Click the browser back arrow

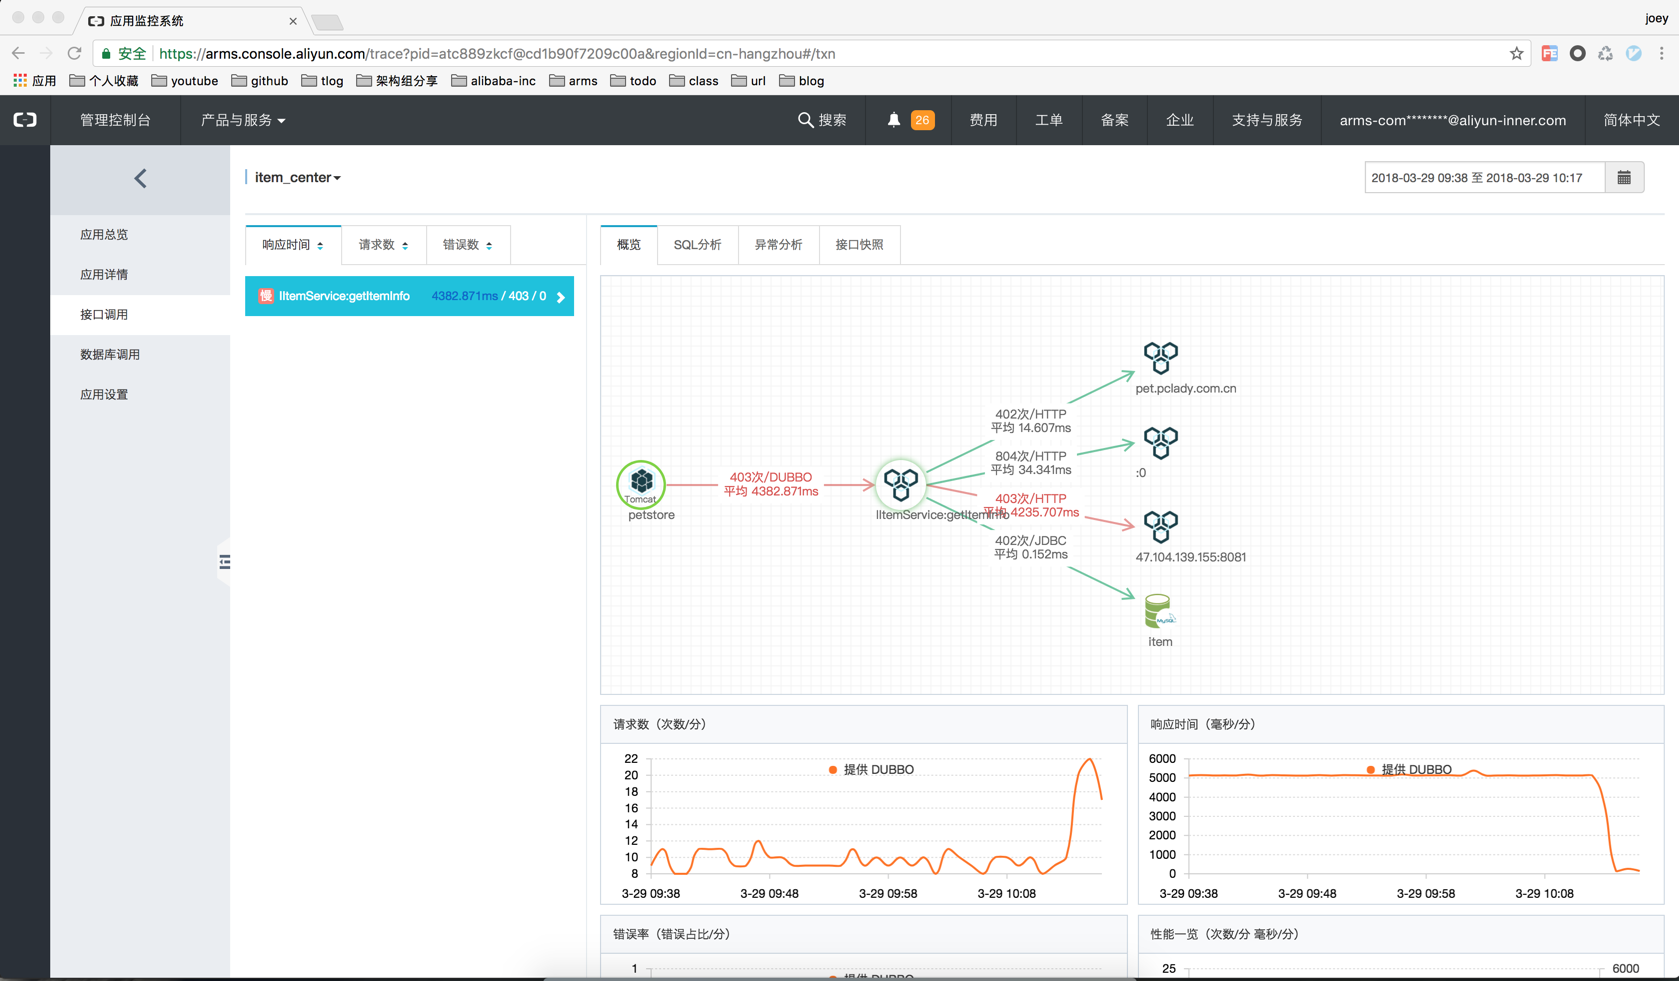coord(19,53)
